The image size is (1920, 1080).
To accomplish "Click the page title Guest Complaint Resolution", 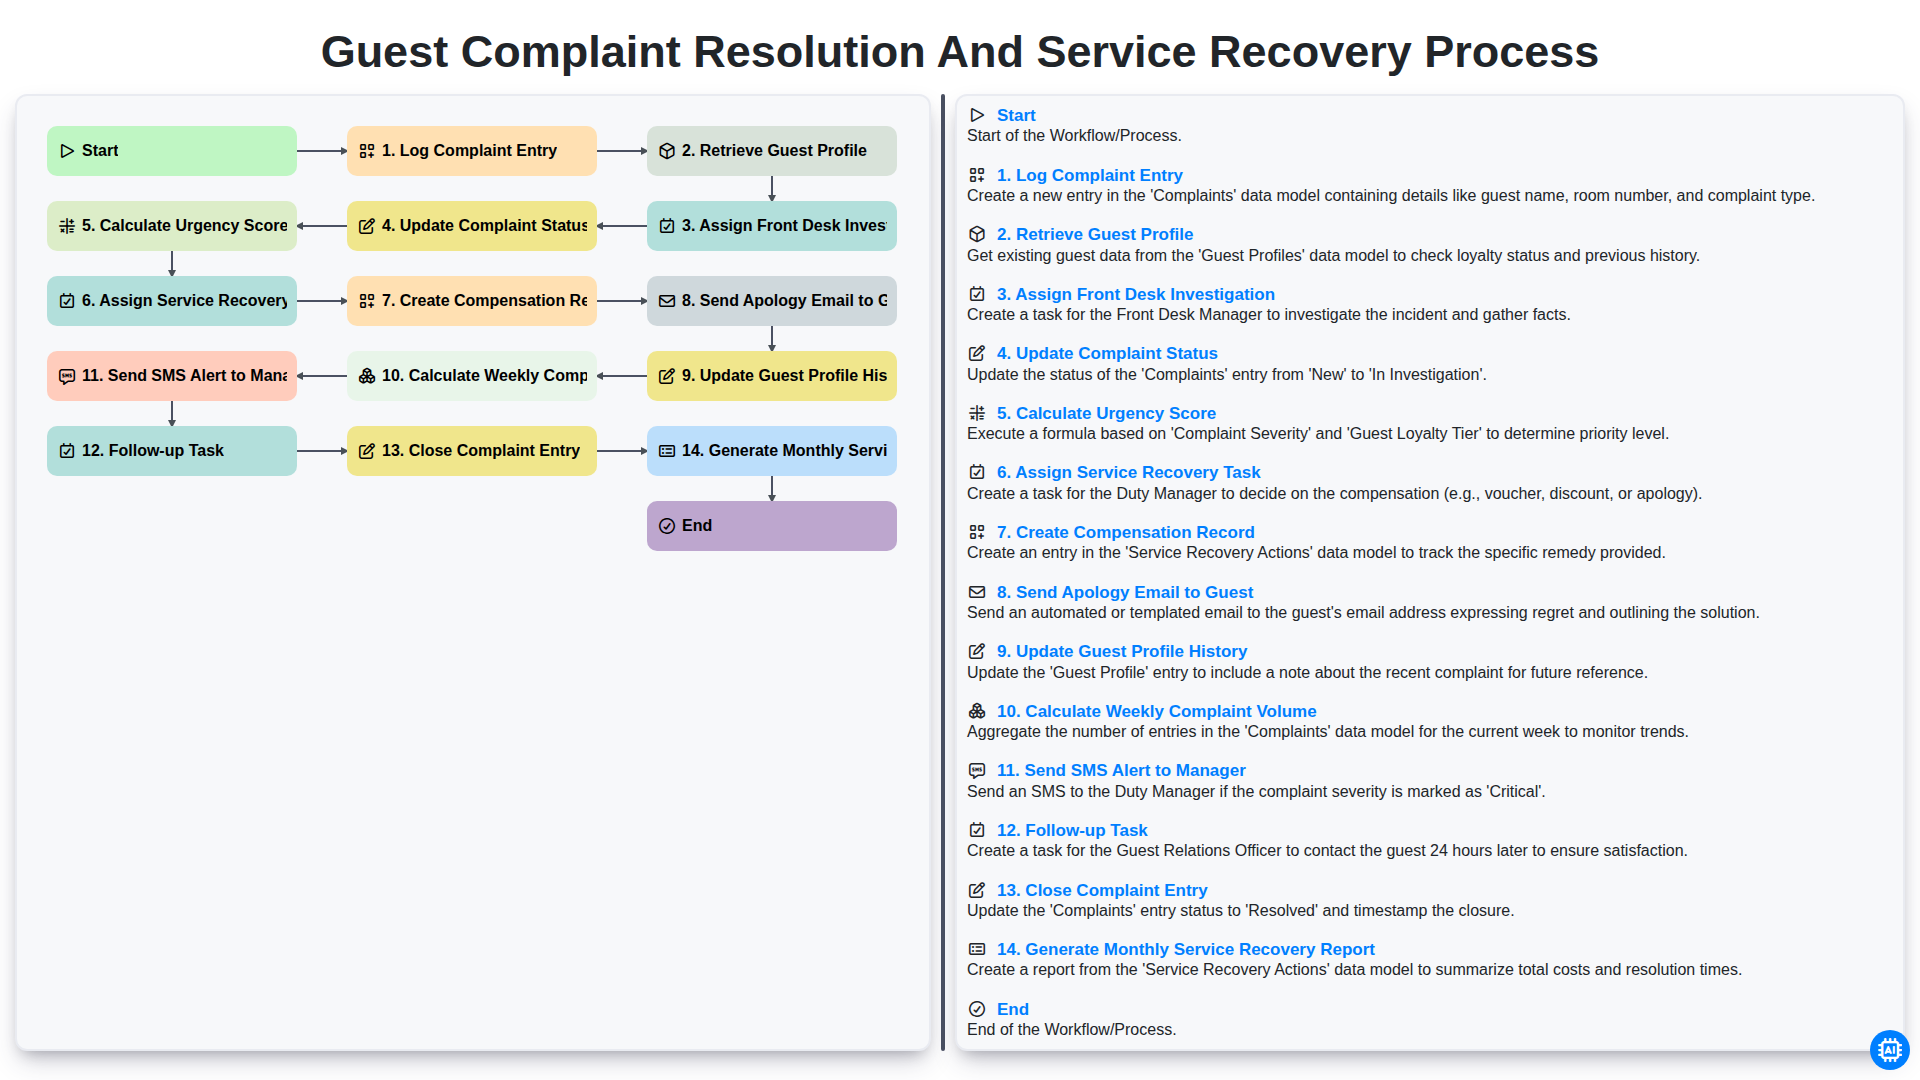I will point(959,52).
